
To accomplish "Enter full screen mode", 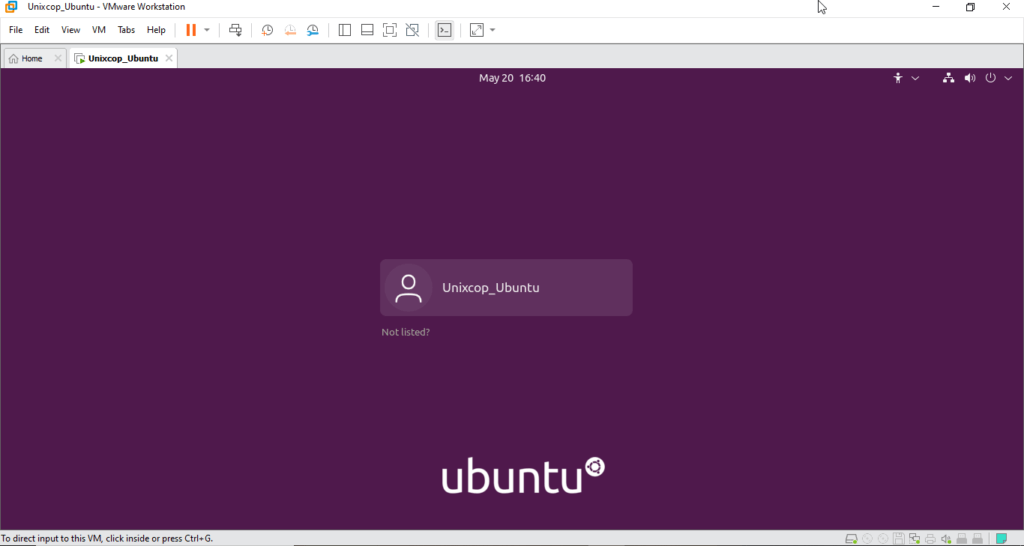I will coord(390,30).
